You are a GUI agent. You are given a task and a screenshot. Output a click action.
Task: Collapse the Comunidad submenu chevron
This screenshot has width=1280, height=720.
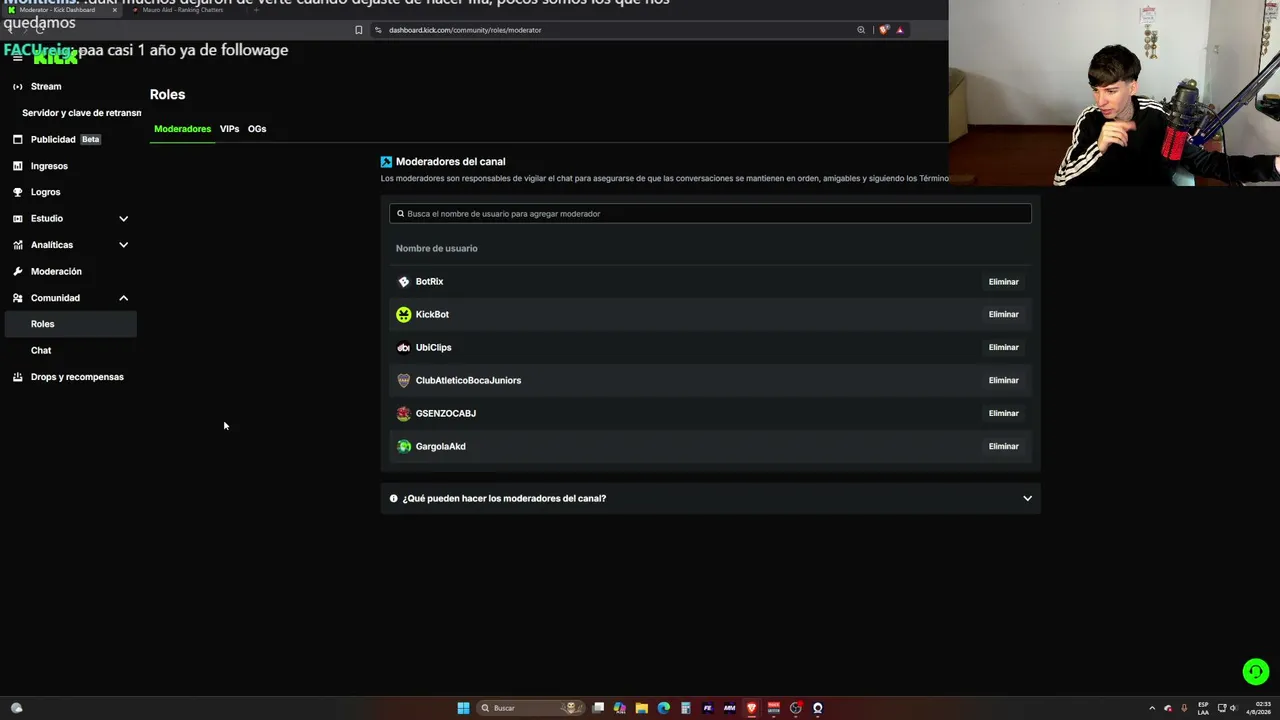pos(124,298)
